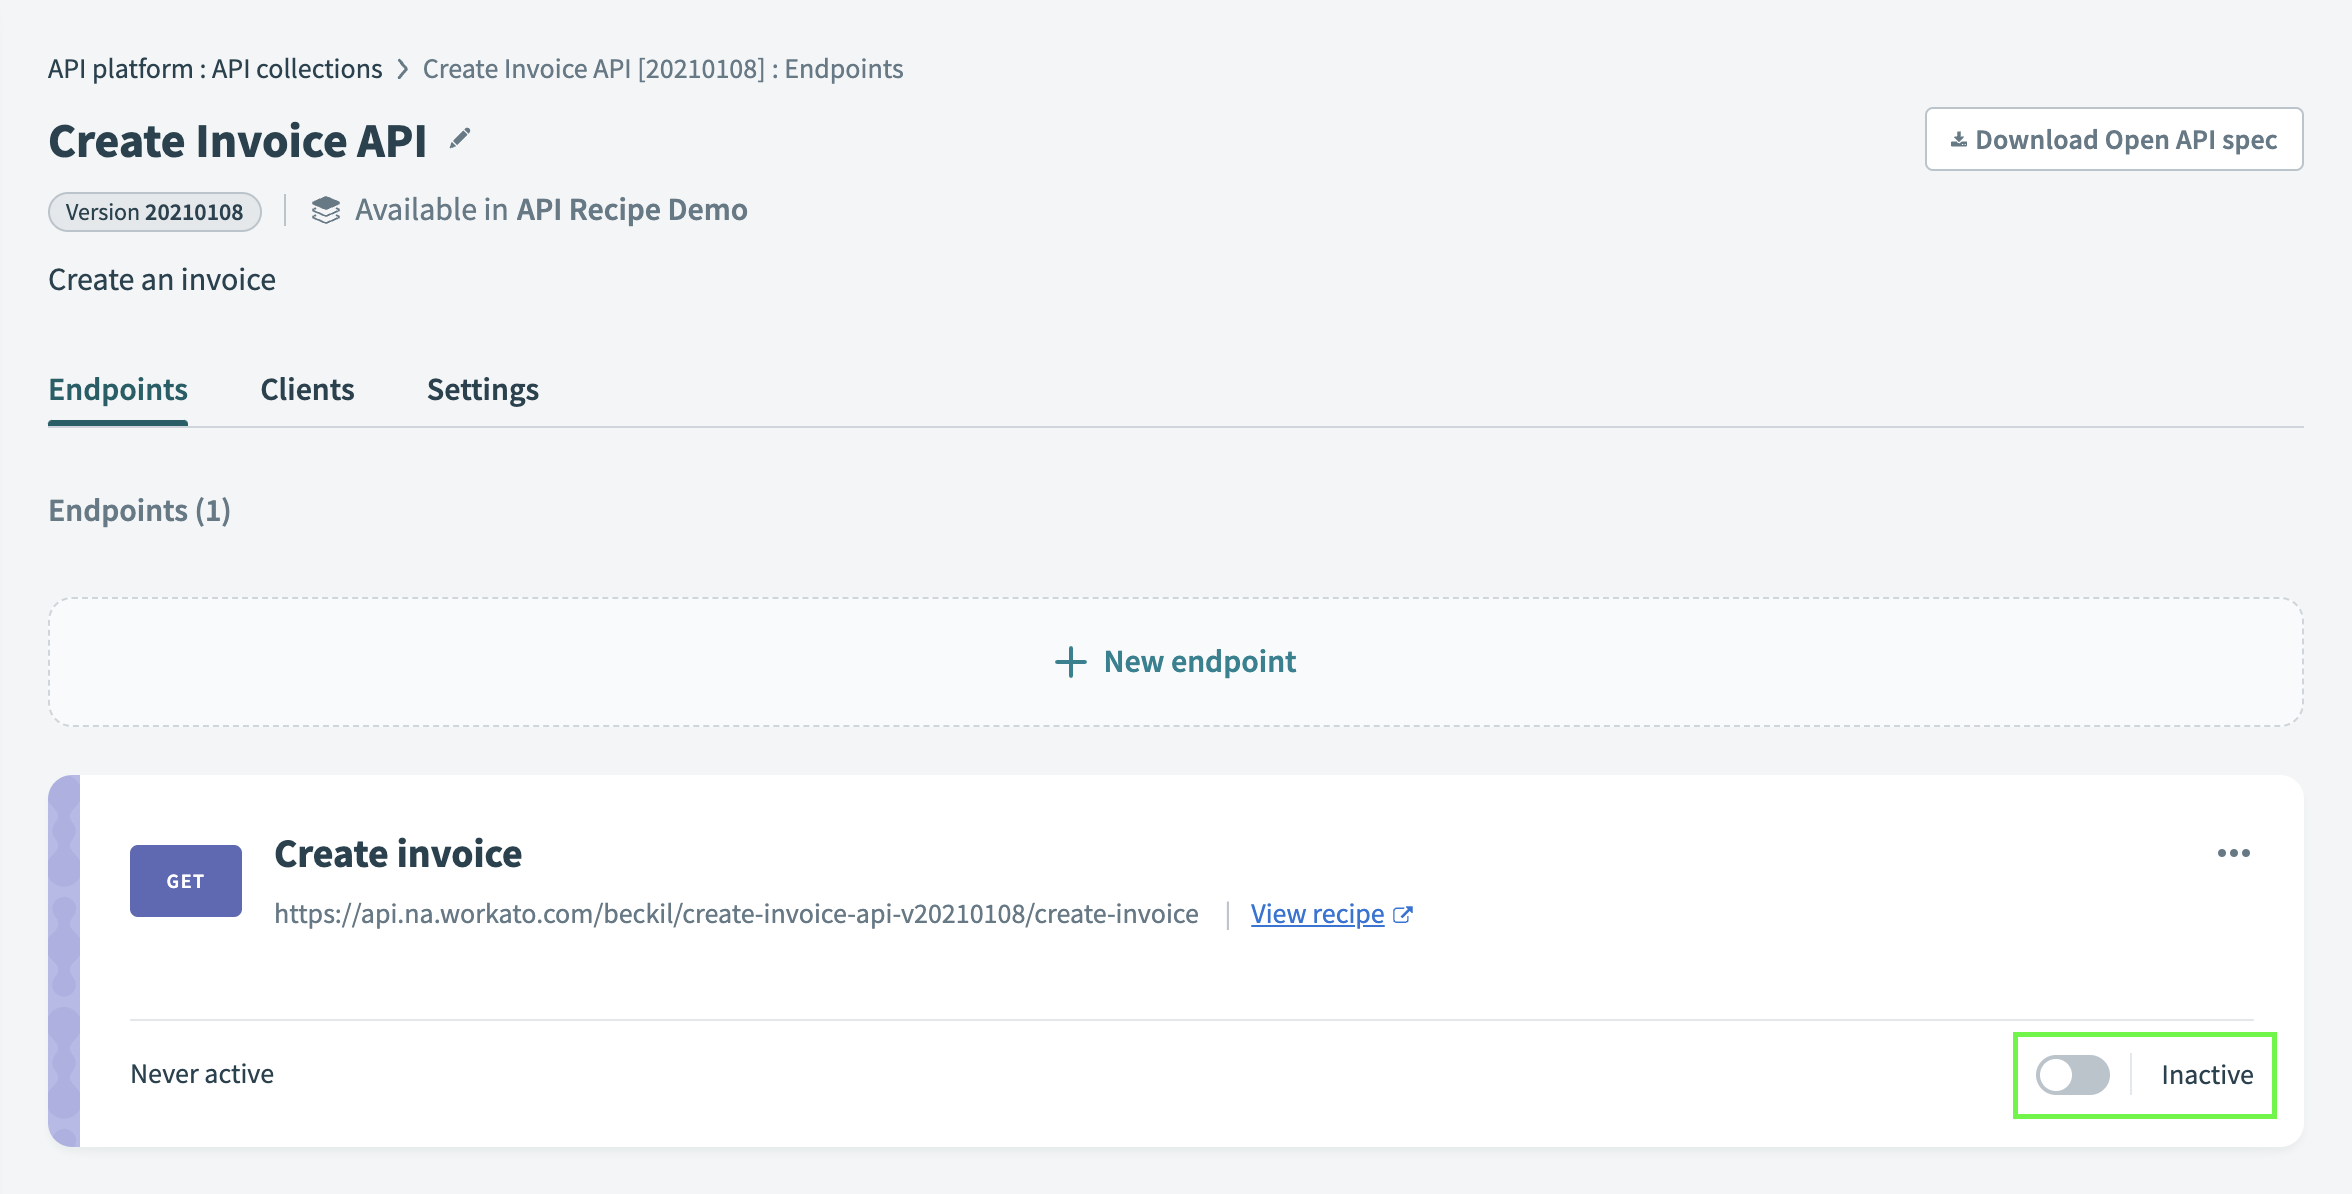Click the pencil icon to rename Create Invoice API
The width and height of the screenshot is (2352, 1194).
[459, 138]
